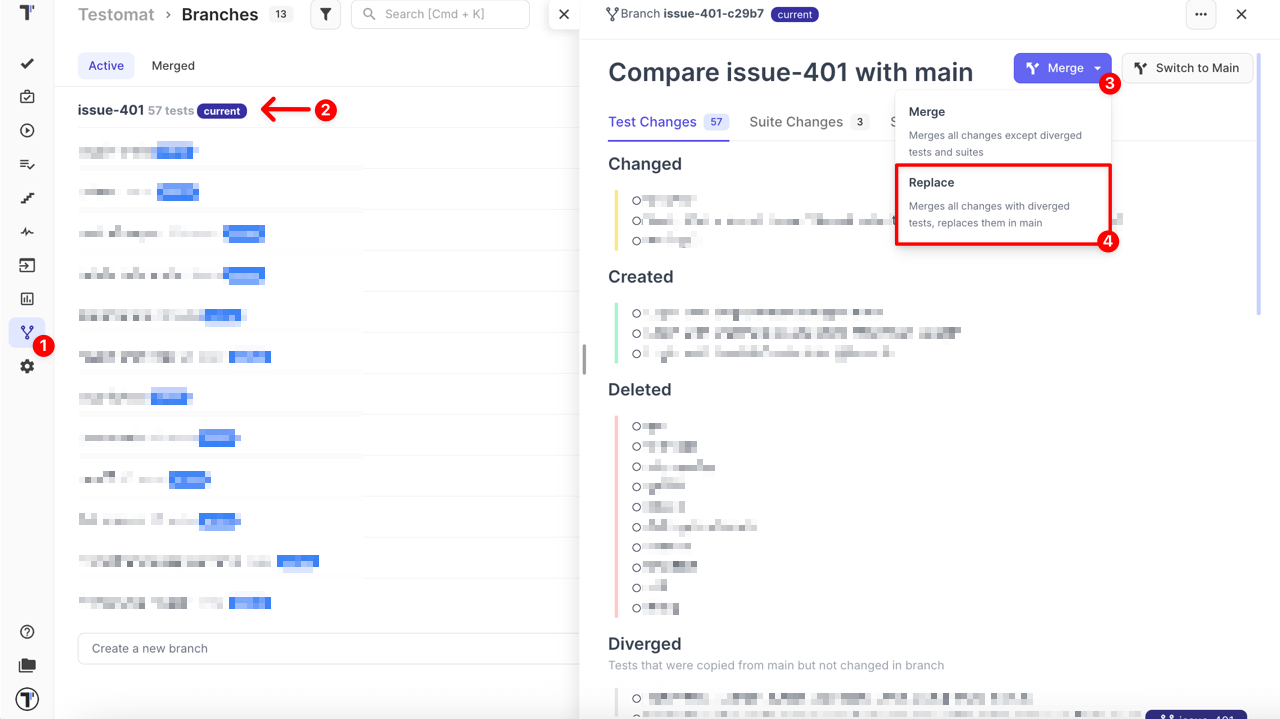The width and height of the screenshot is (1280, 719).
Task: Open the issue-401 branch entry
Action: click(x=111, y=110)
